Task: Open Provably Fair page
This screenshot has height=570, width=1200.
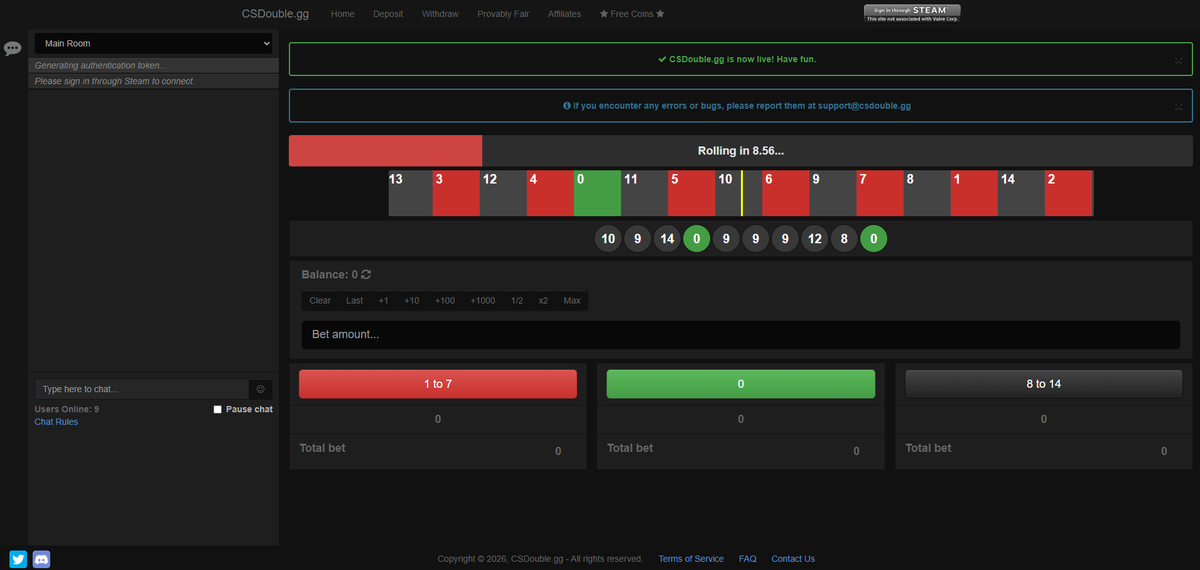Action: 503,14
